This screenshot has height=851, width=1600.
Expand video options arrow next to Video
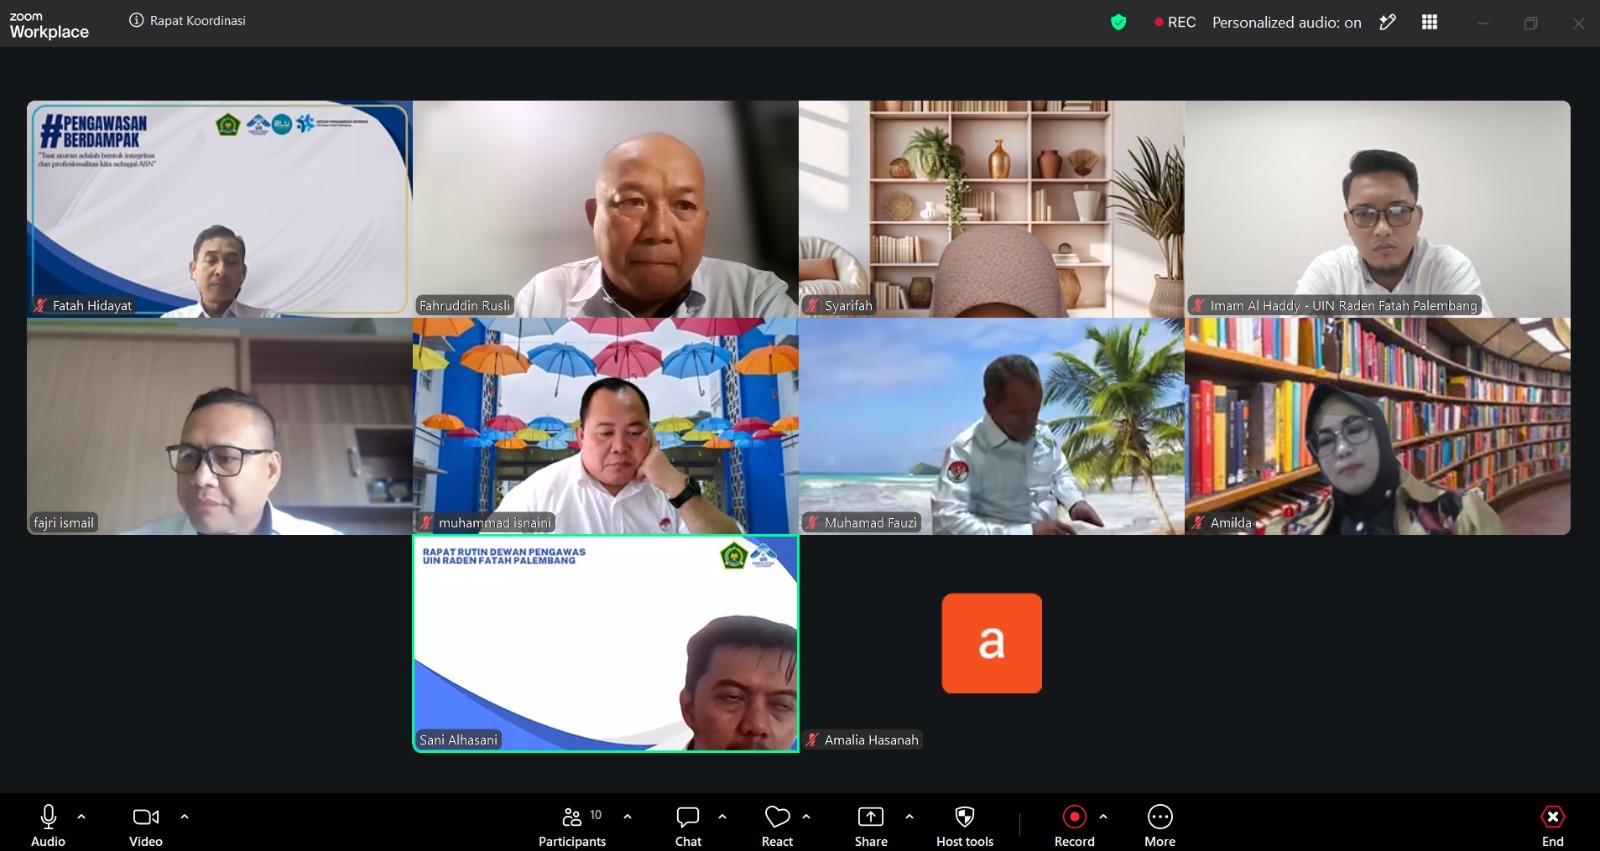(184, 817)
